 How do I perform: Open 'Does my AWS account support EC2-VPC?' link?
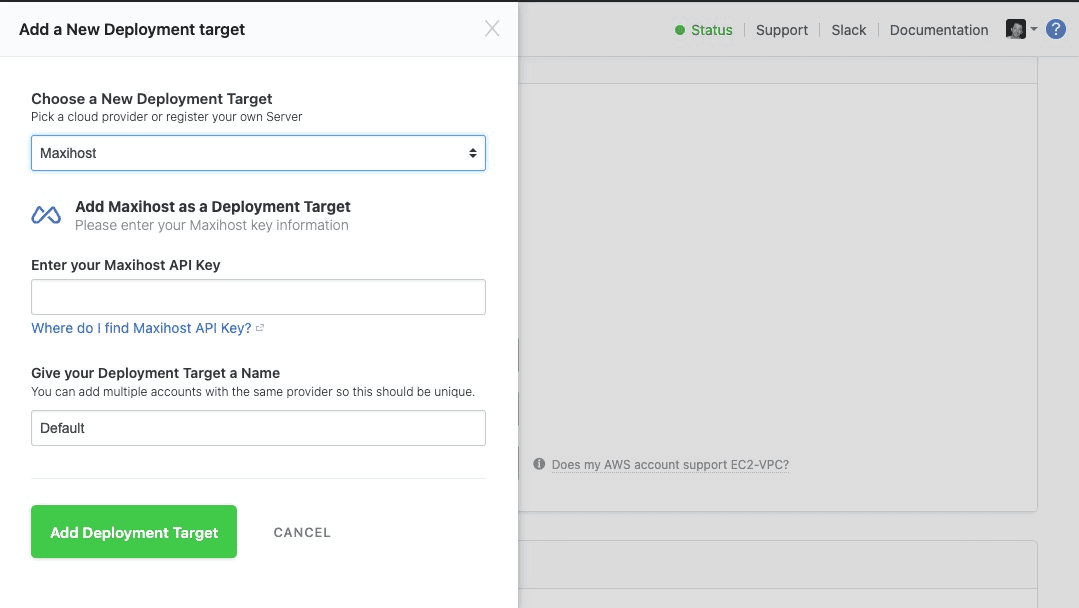670,464
